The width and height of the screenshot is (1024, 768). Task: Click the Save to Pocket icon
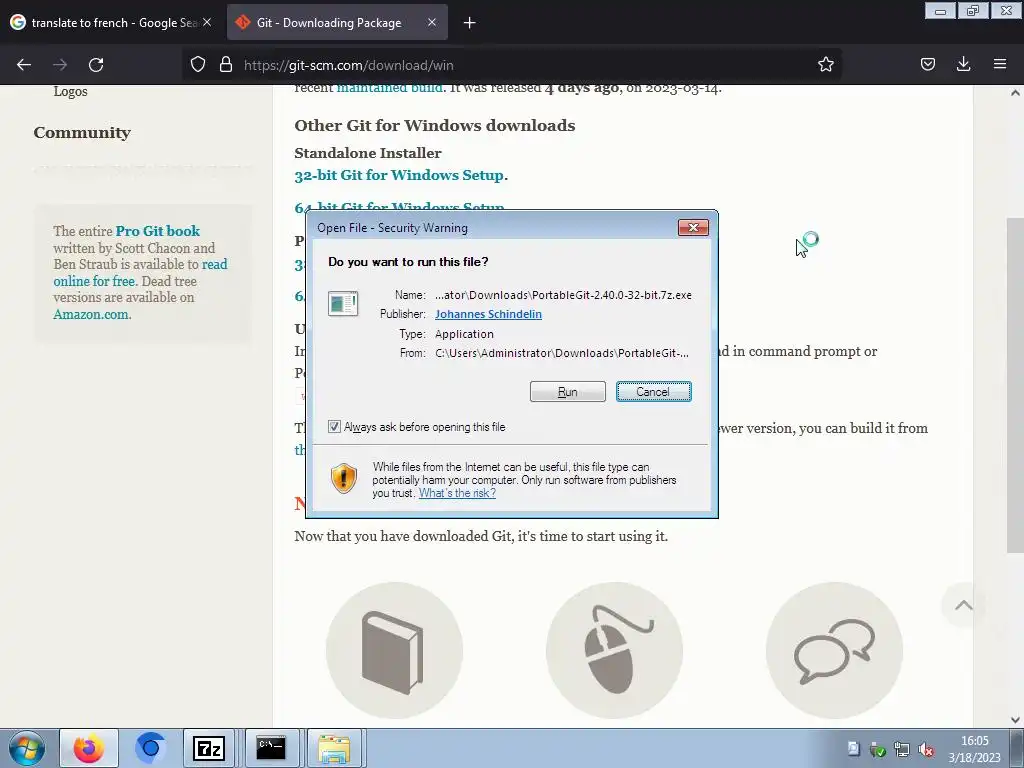(x=928, y=64)
